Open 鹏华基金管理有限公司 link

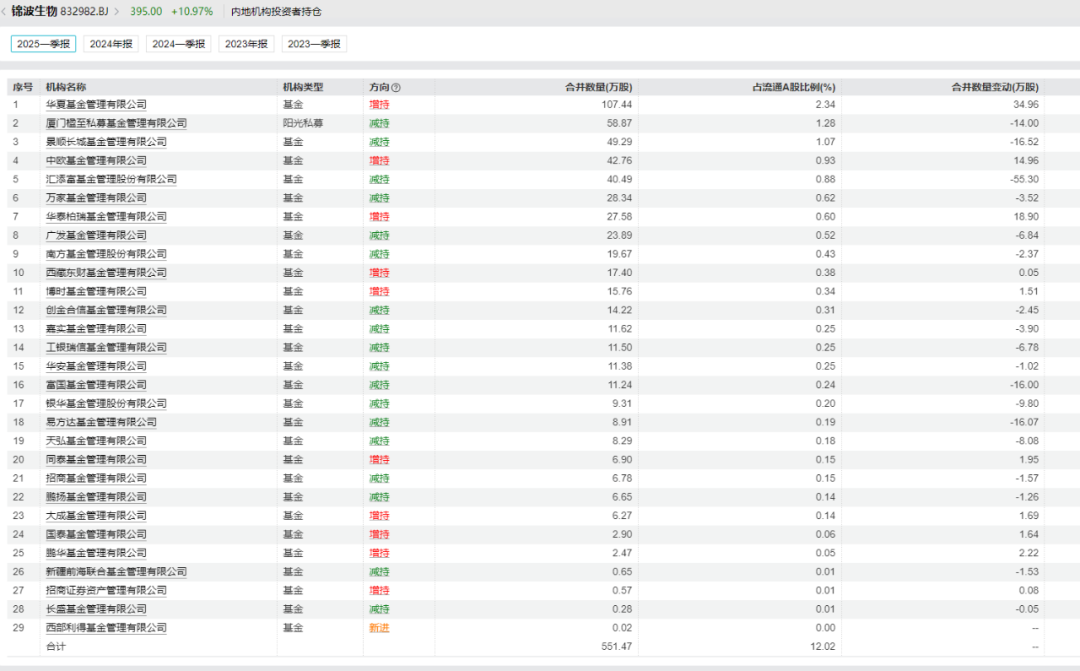[96, 553]
